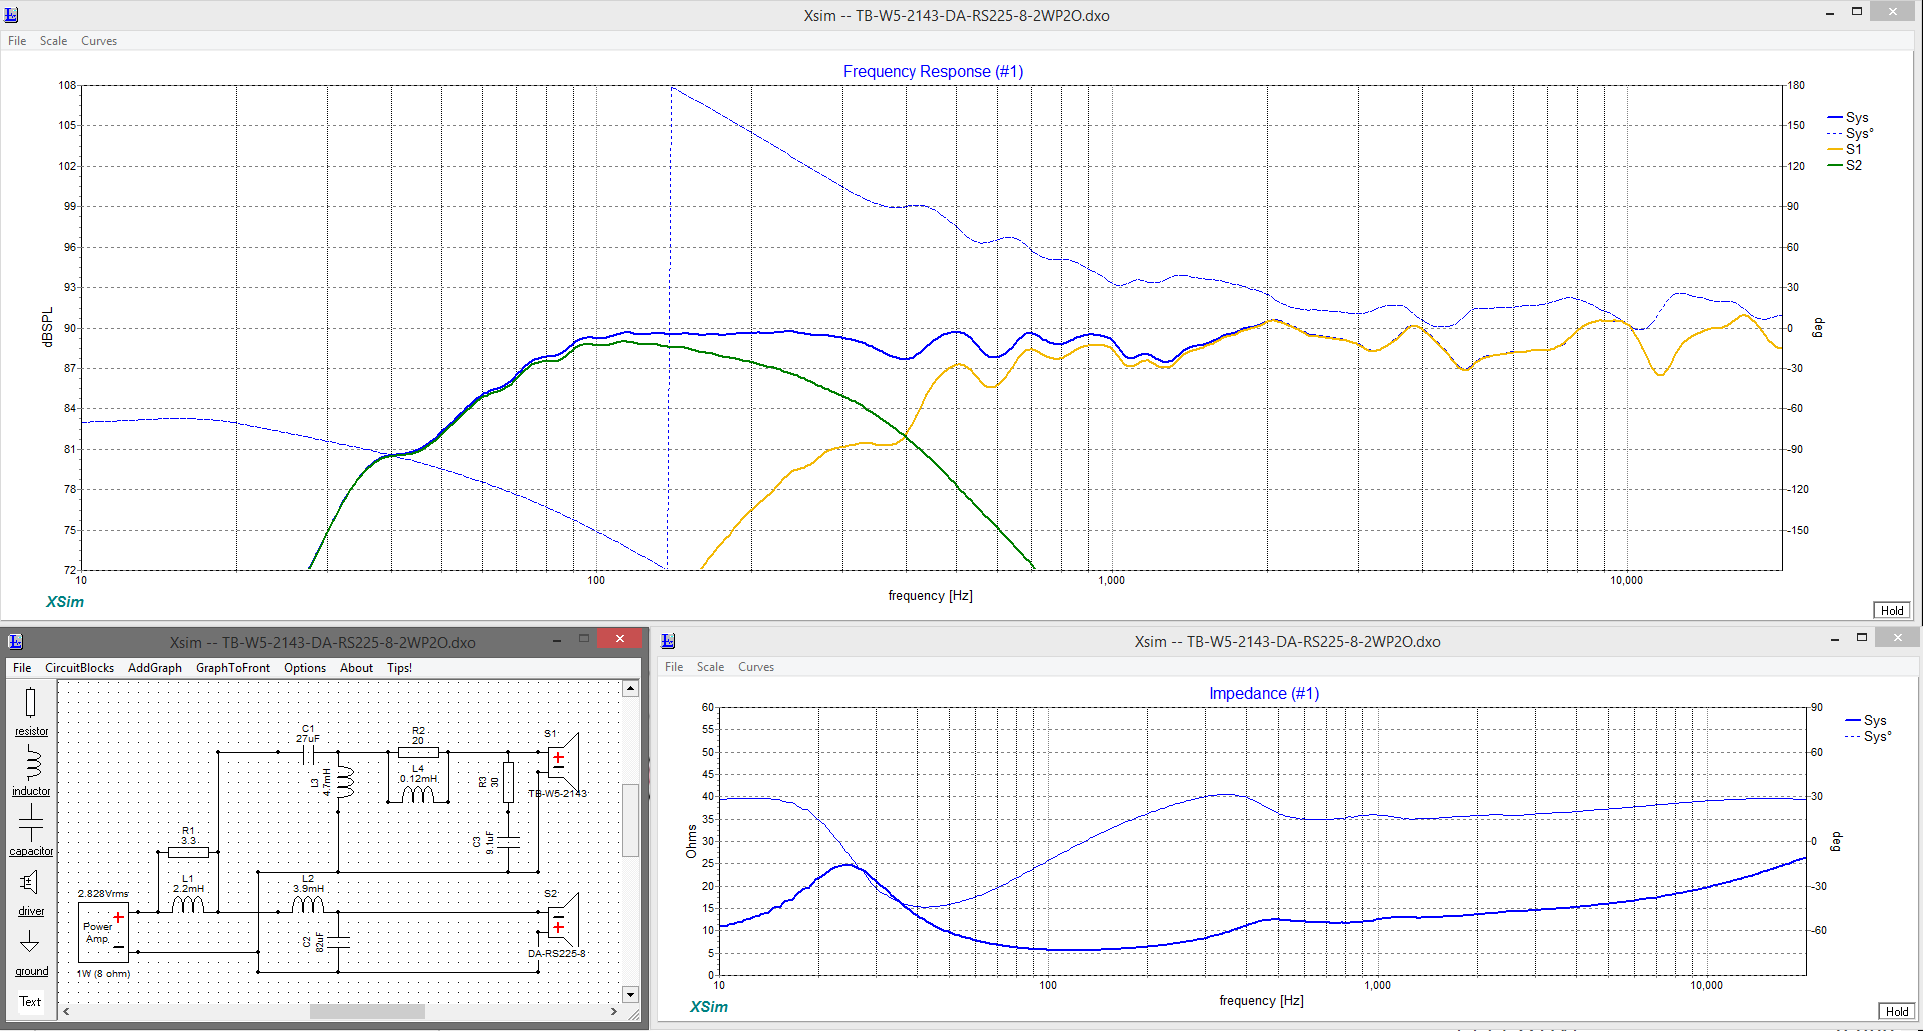
Task: Open the Tips! menu
Action: point(399,668)
